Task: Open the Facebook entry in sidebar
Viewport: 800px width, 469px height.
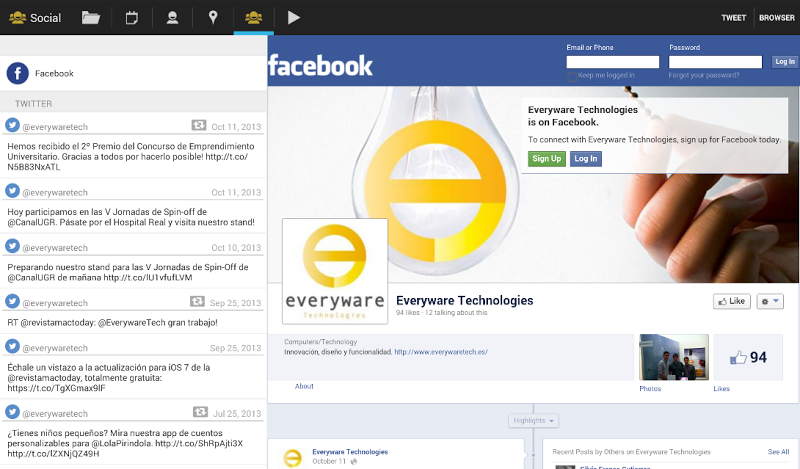Action: point(133,73)
